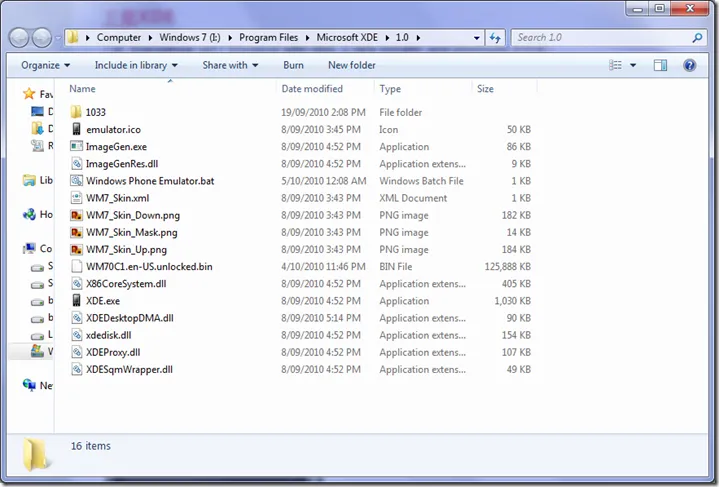Sort by the Size column header

(504, 89)
